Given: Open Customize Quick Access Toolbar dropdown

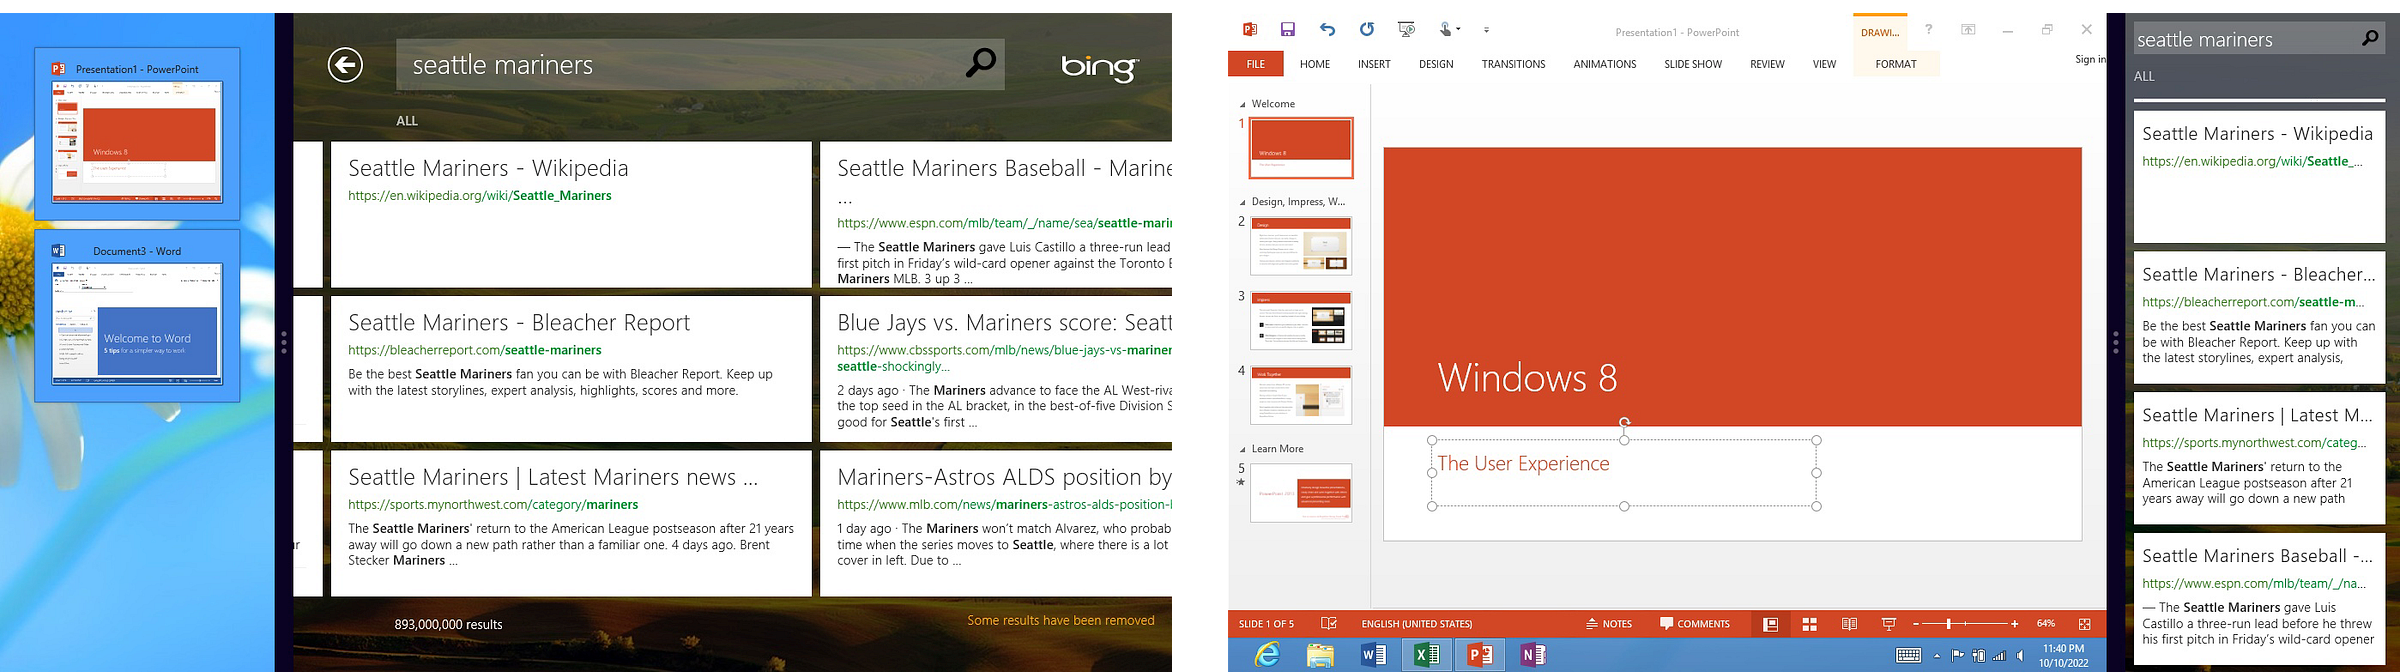Looking at the screenshot, I should point(1486,30).
